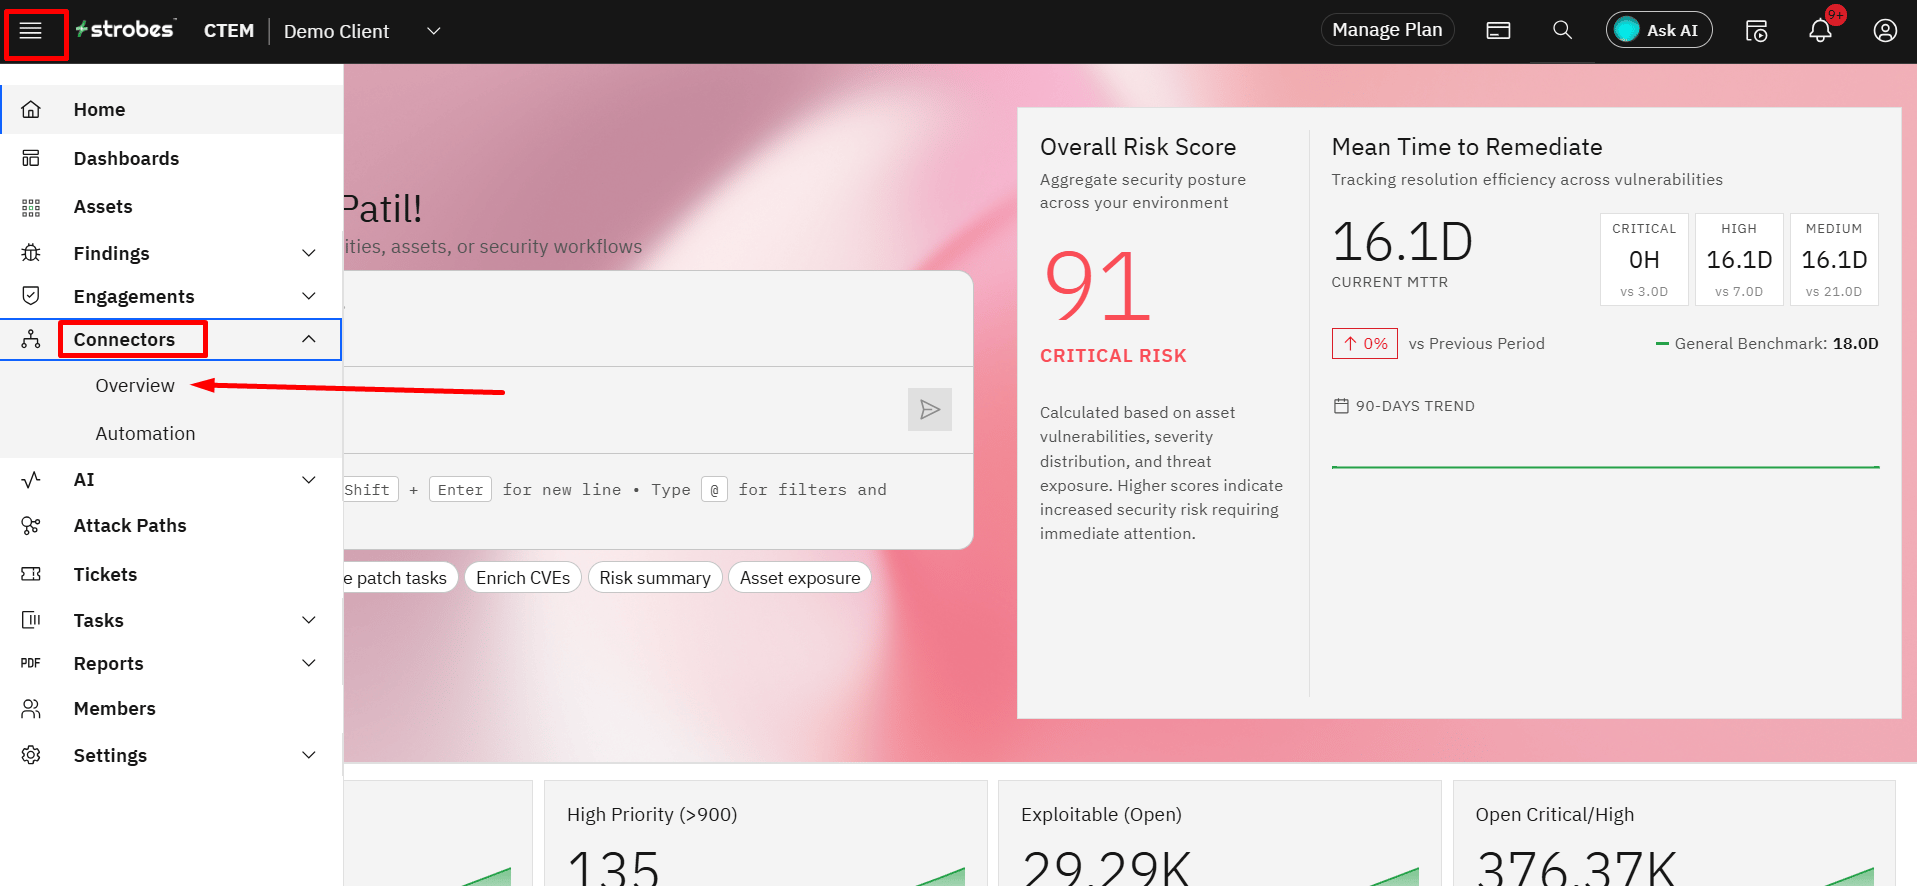Expand the AI menu chevron

click(309, 480)
